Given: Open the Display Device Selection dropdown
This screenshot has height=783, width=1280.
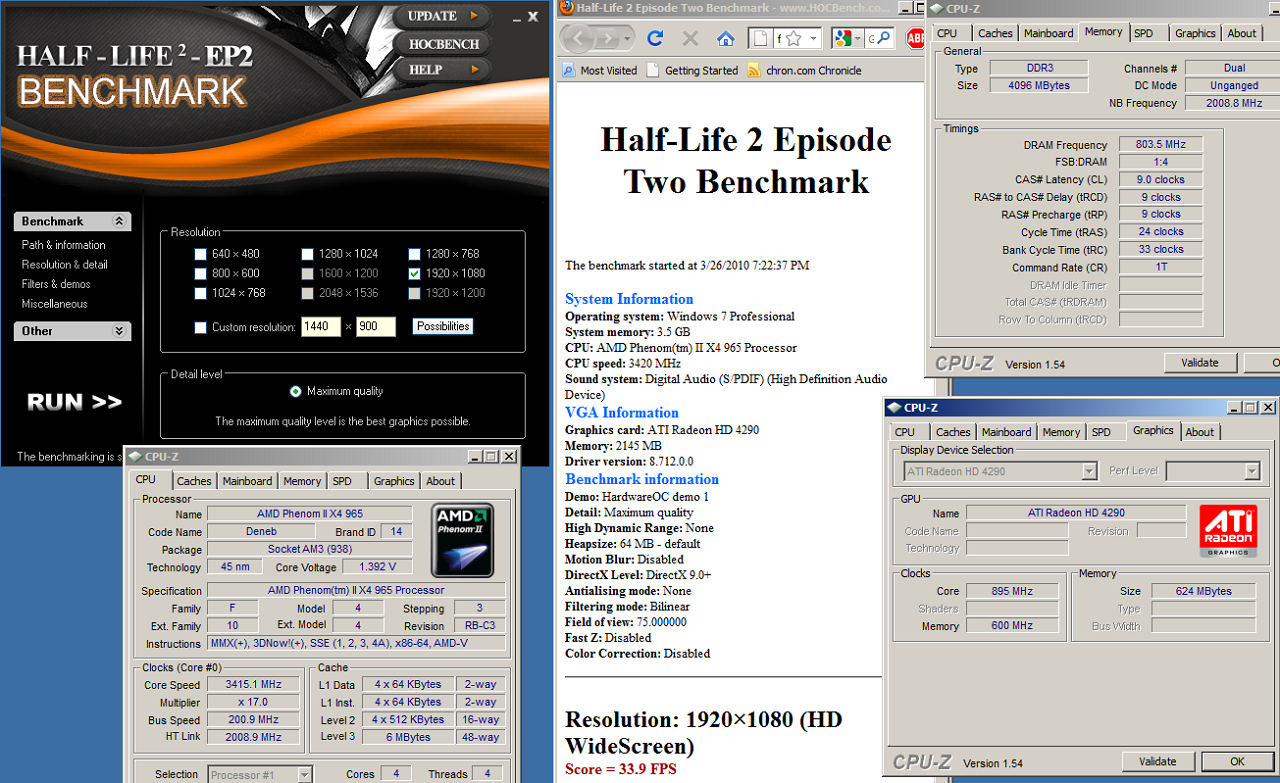Looking at the screenshot, I should pos(1089,471).
